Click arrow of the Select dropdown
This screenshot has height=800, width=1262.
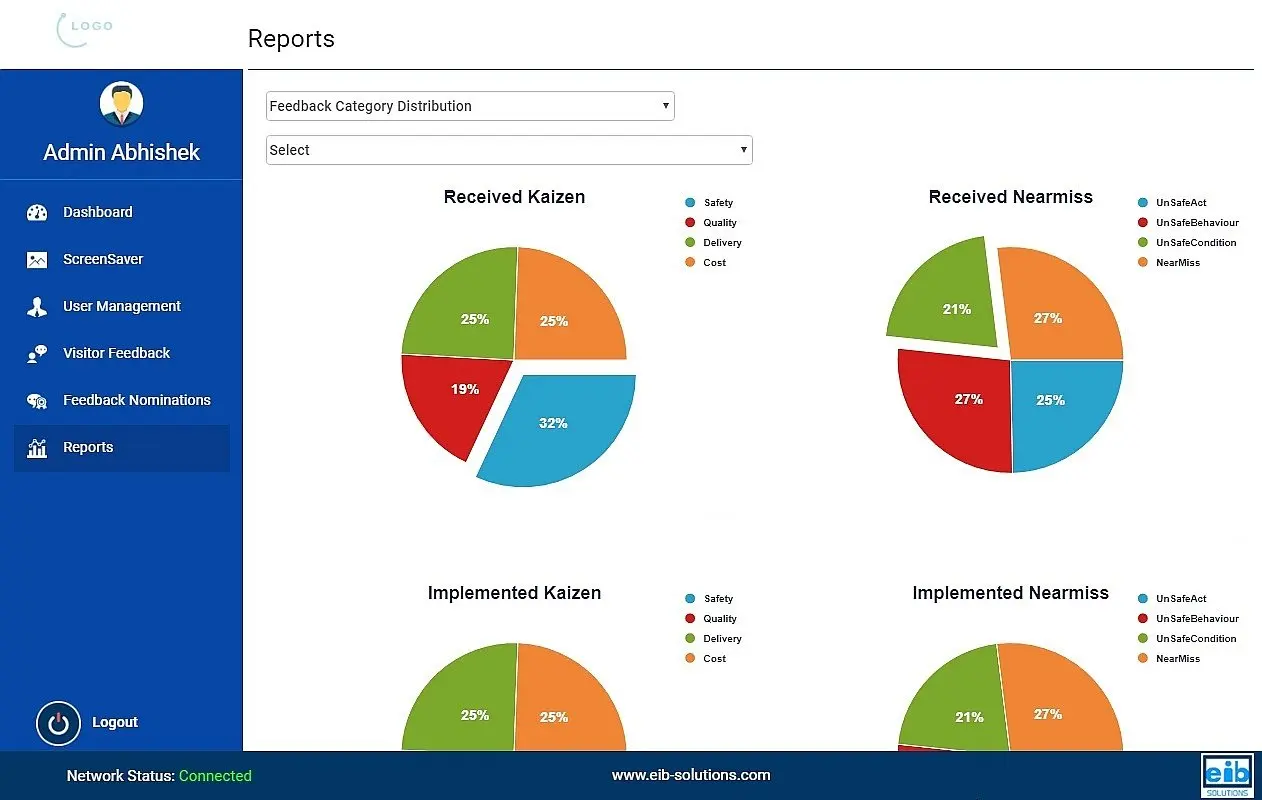744,150
